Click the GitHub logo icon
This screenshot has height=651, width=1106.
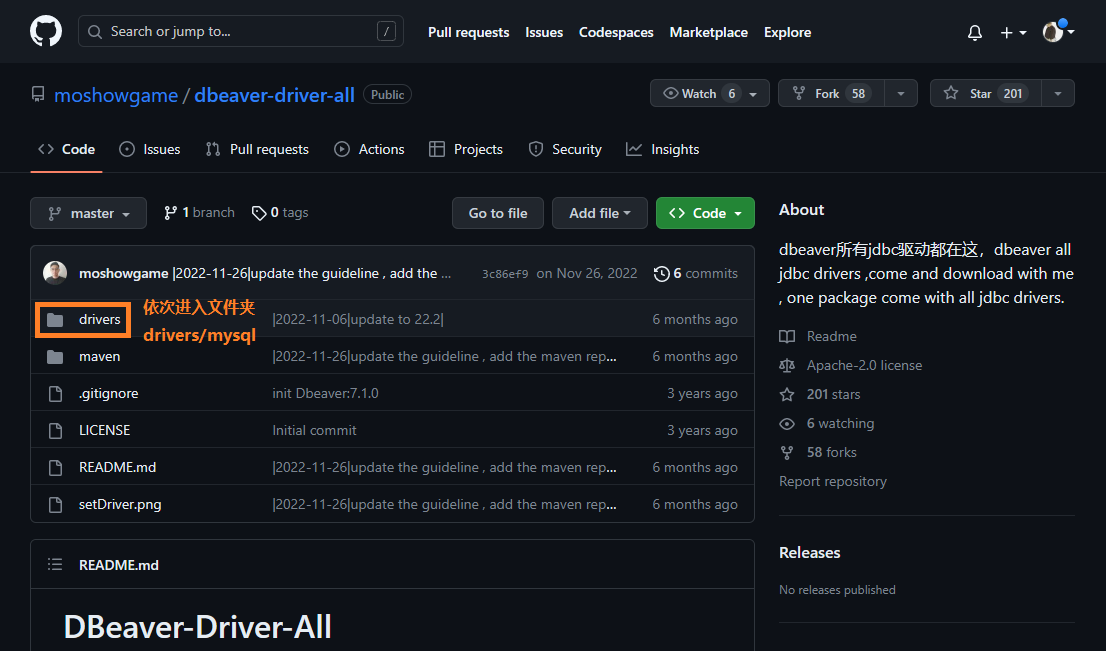46,31
